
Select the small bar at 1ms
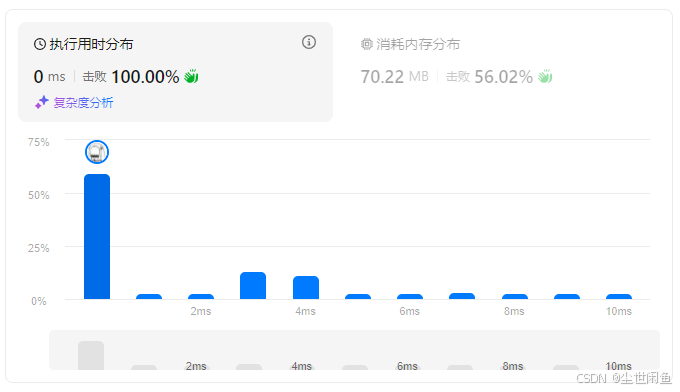(x=149, y=297)
